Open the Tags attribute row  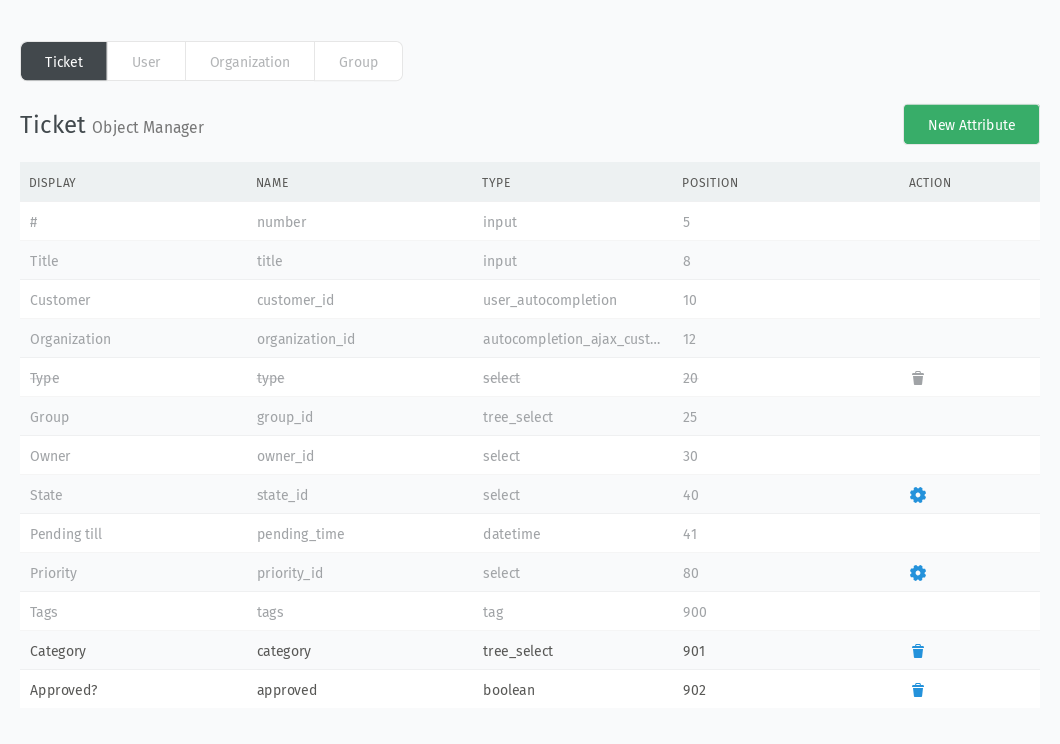(530, 612)
